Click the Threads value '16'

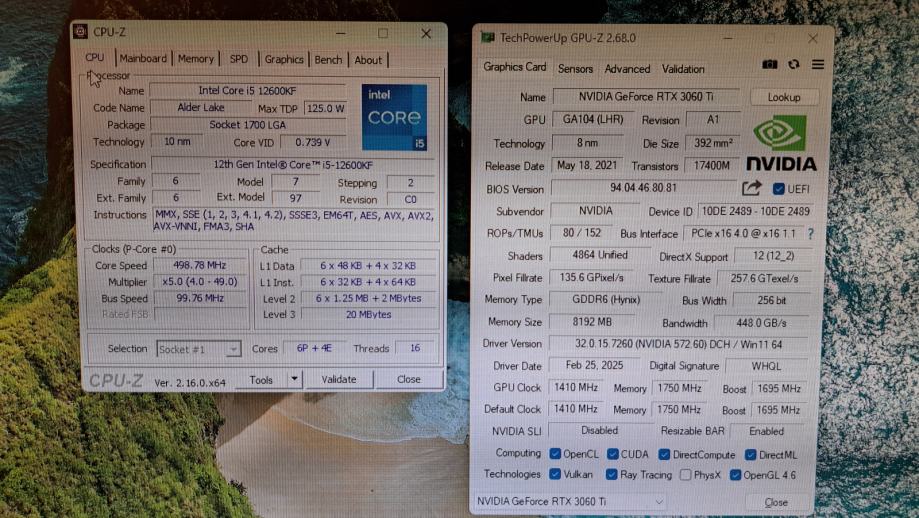point(415,348)
